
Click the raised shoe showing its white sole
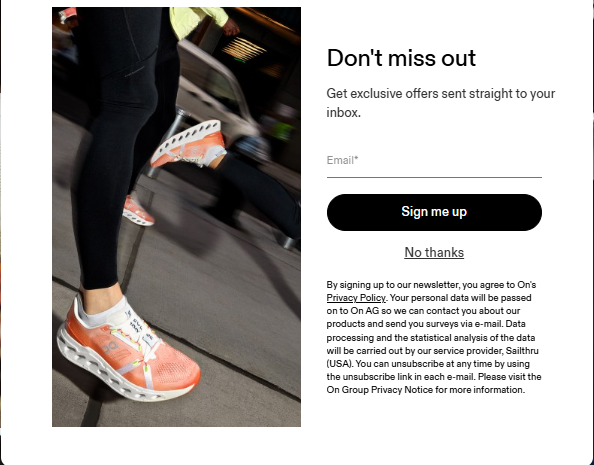pyautogui.click(x=188, y=144)
